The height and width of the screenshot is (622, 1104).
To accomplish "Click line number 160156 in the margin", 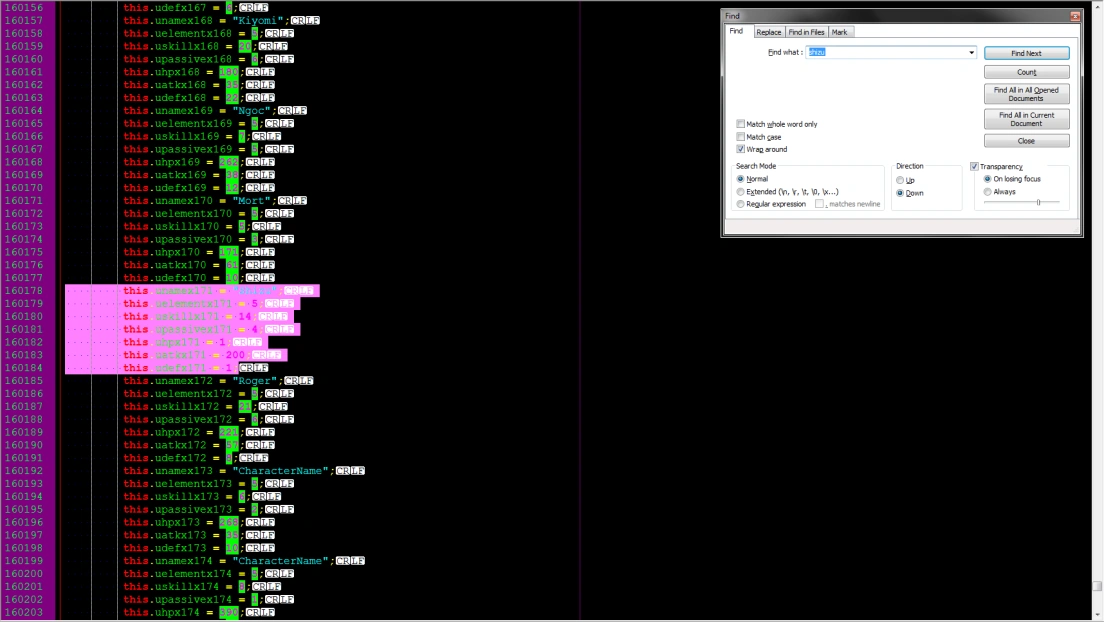I will click(23, 8).
